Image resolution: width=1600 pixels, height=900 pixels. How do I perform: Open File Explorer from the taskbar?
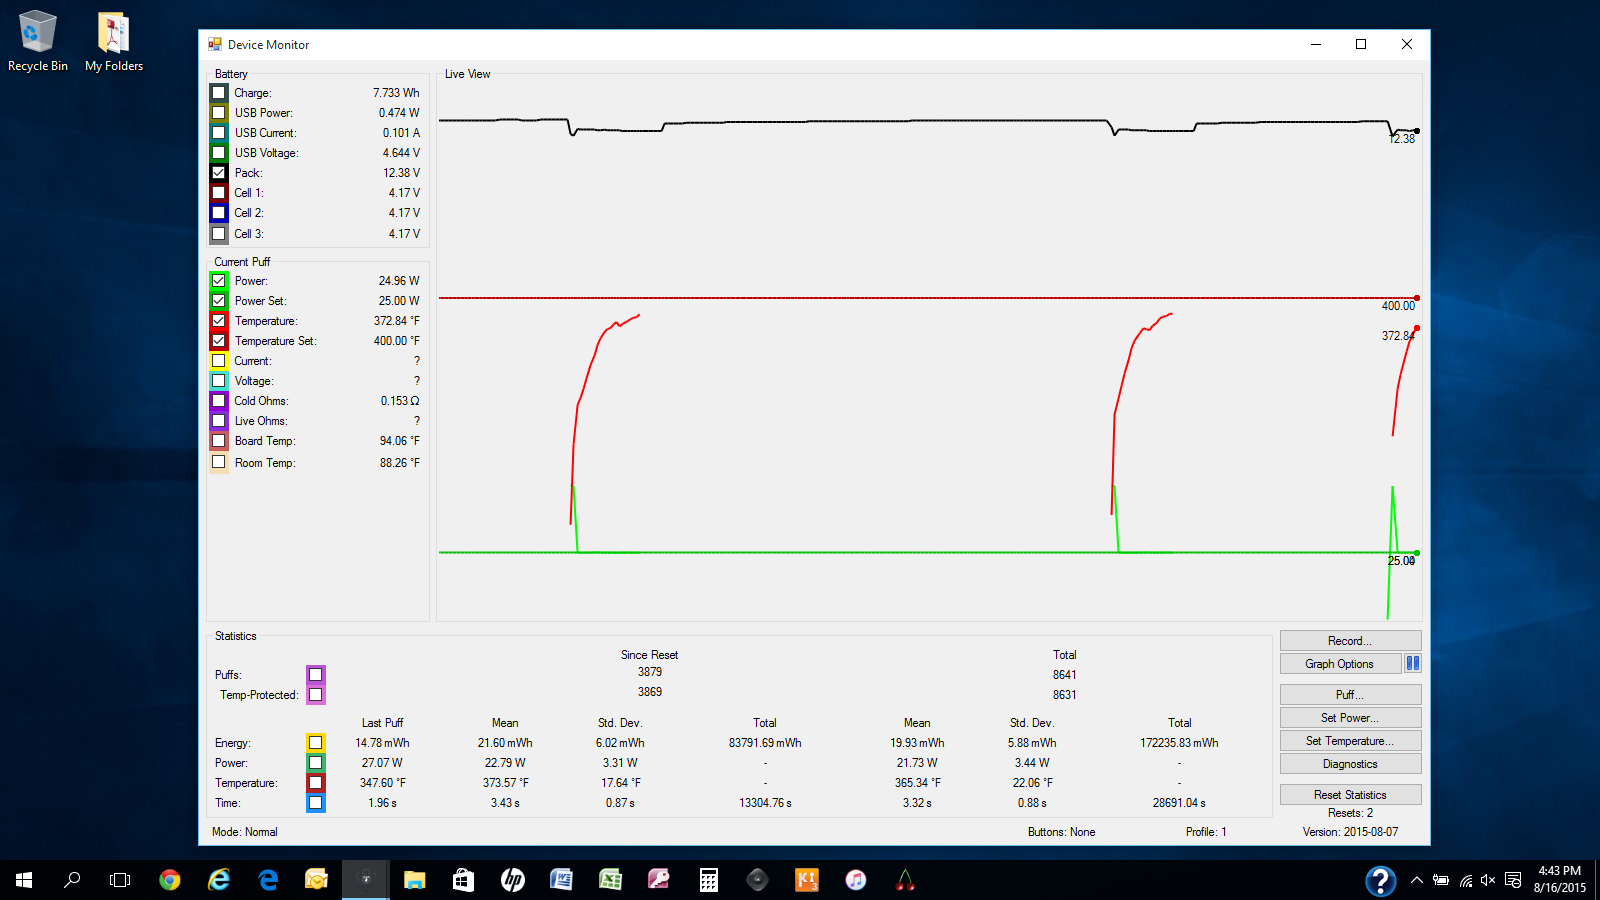tap(414, 880)
